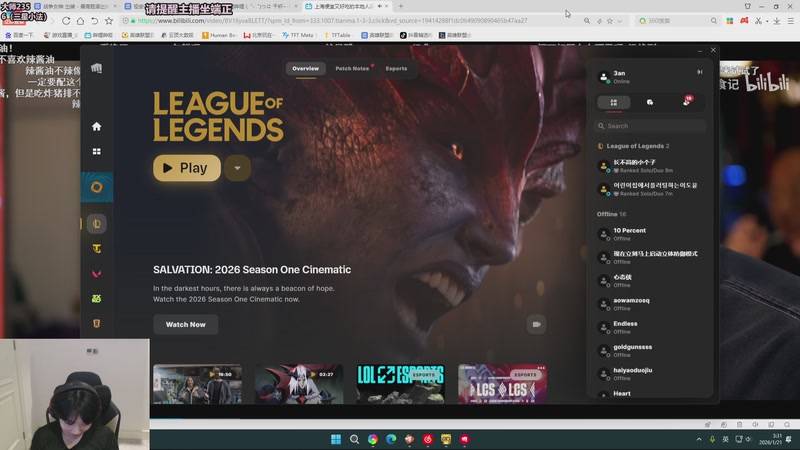
Task: Collapse the League of Legends friends group
Action: click(x=633, y=146)
